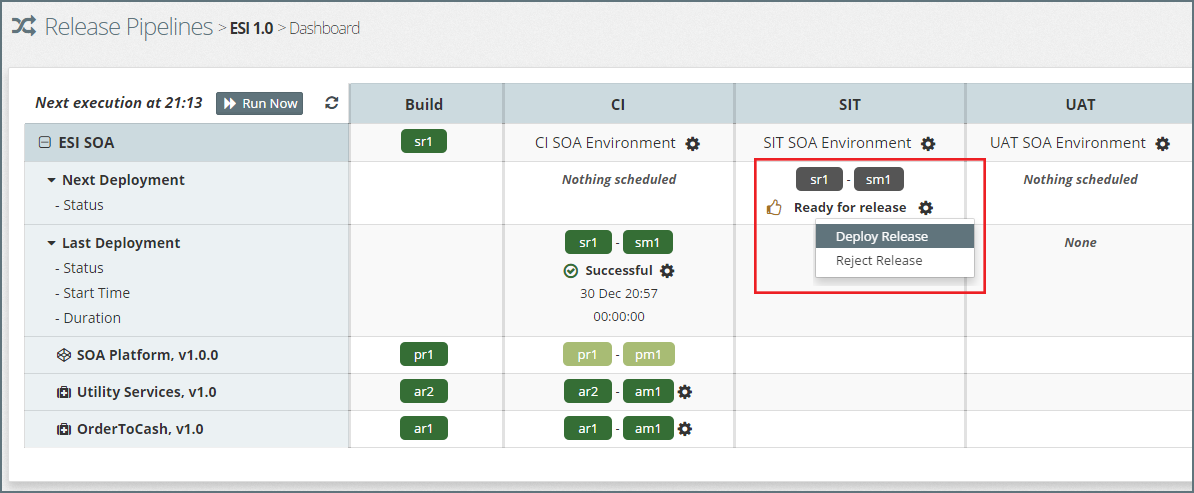This screenshot has width=1194, height=493.
Task: Choose Deploy Release from the menu
Action: point(882,237)
